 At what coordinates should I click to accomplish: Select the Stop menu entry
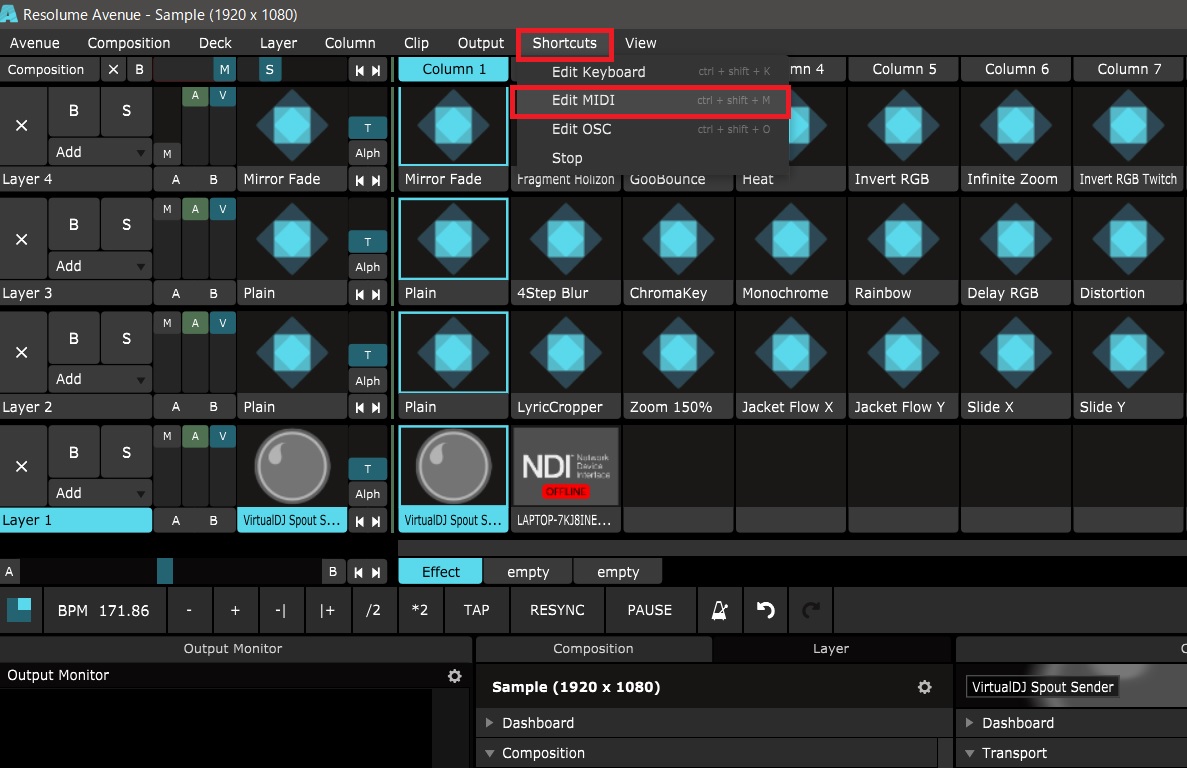point(651,158)
